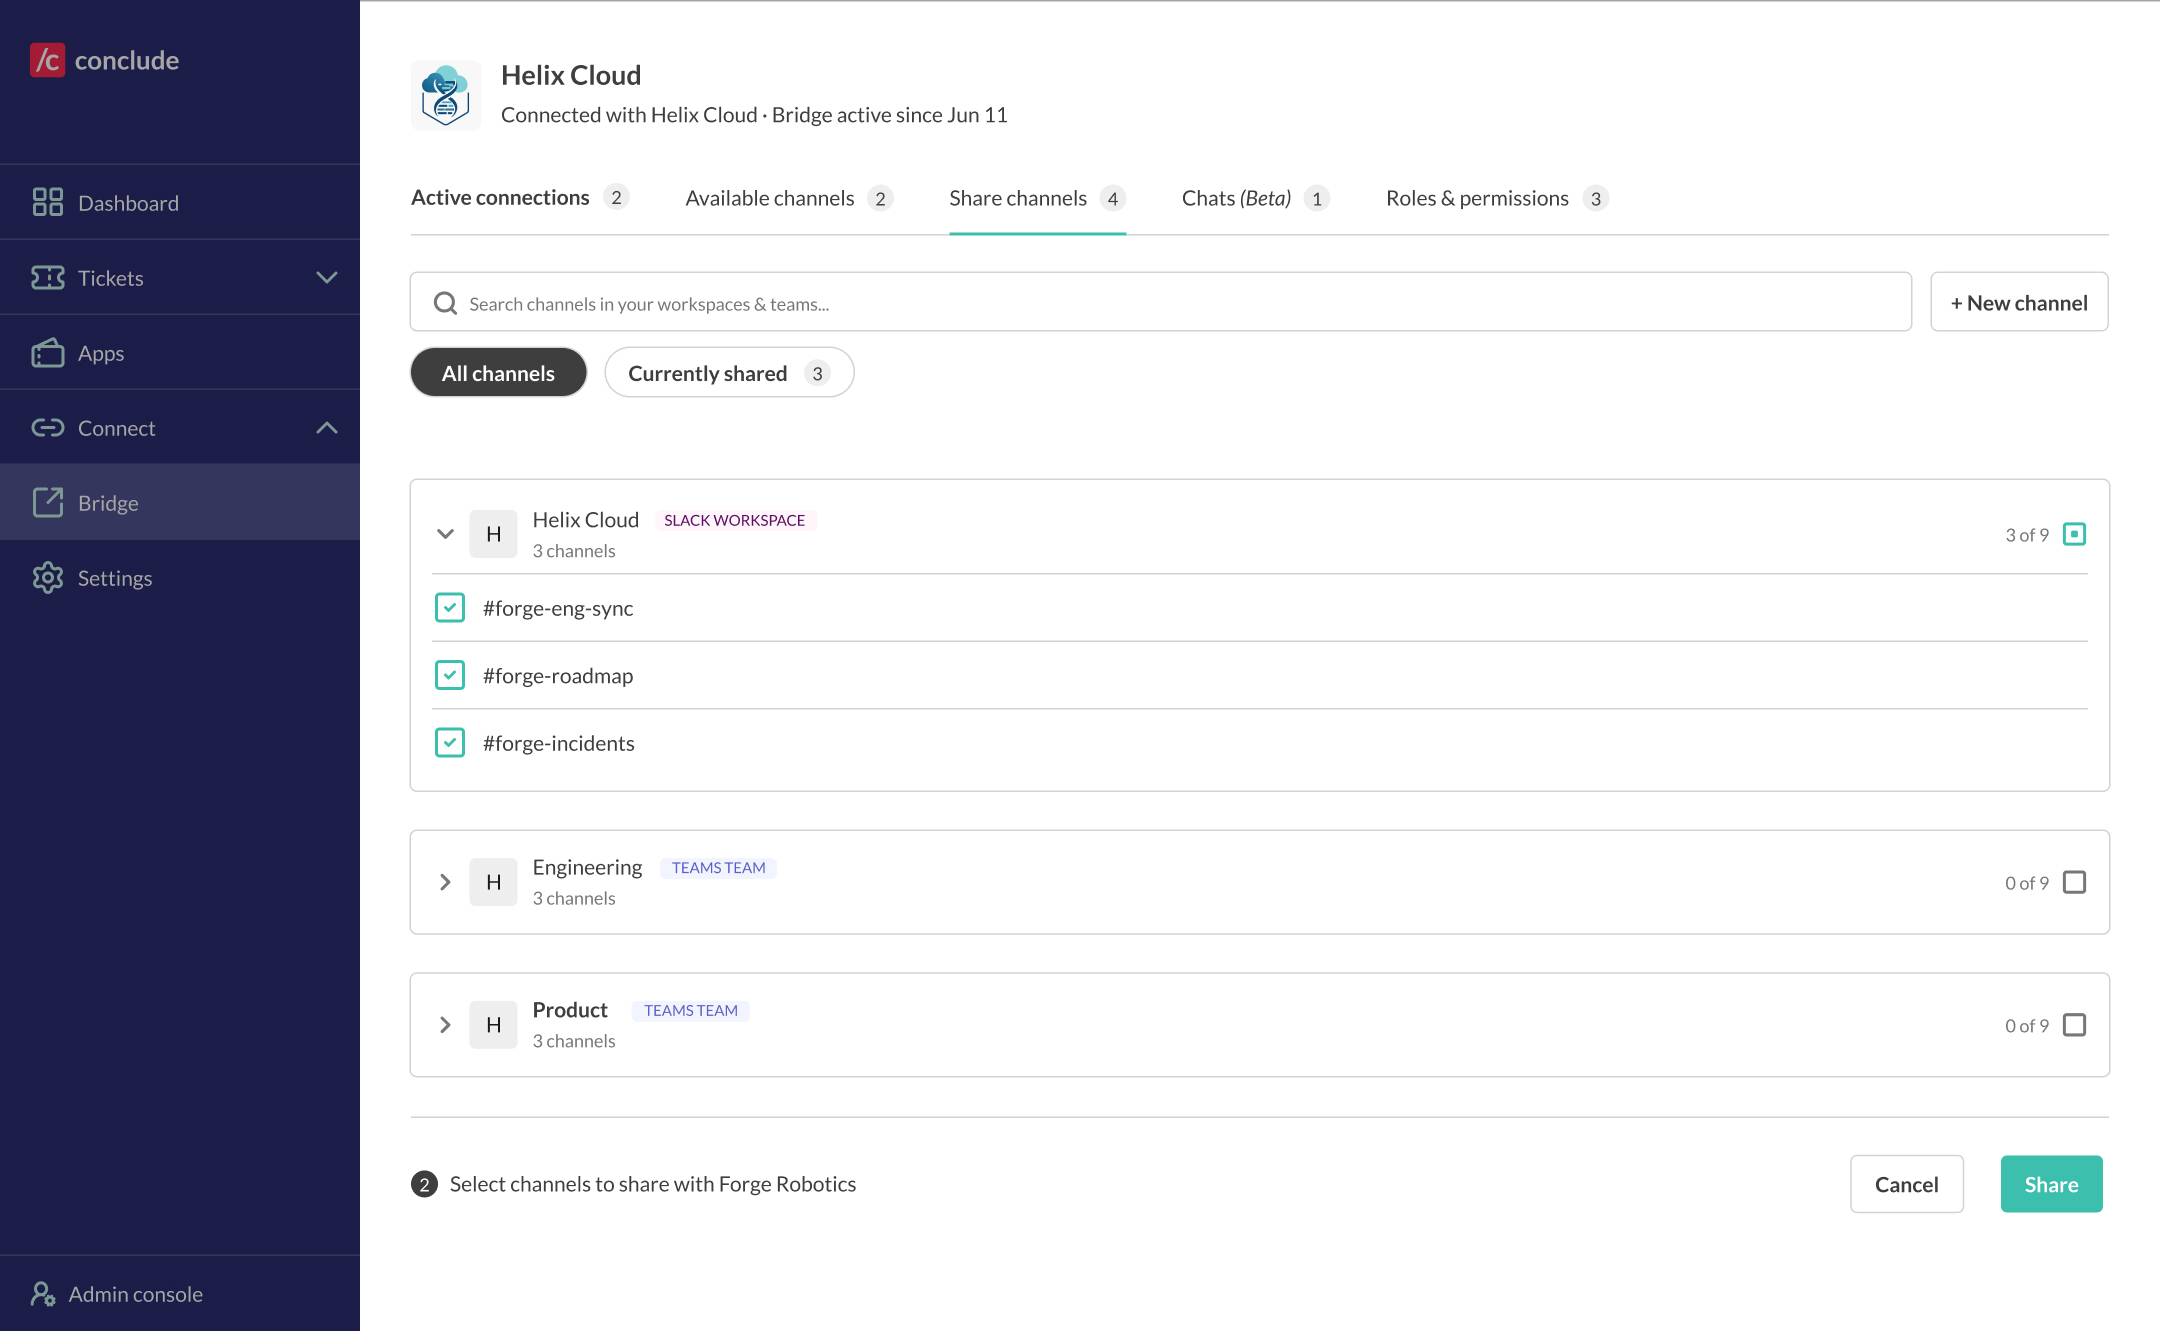Click 'Bridge active since Jun 11' subtitle
Viewport: 2160px width, 1331px height.
coord(890,115)
